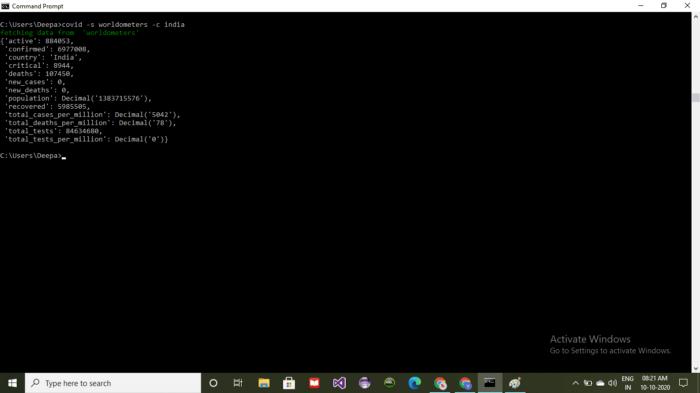
Task: Click the 'confirmed': 6977008 output line
Action: [x=47, y=49]
